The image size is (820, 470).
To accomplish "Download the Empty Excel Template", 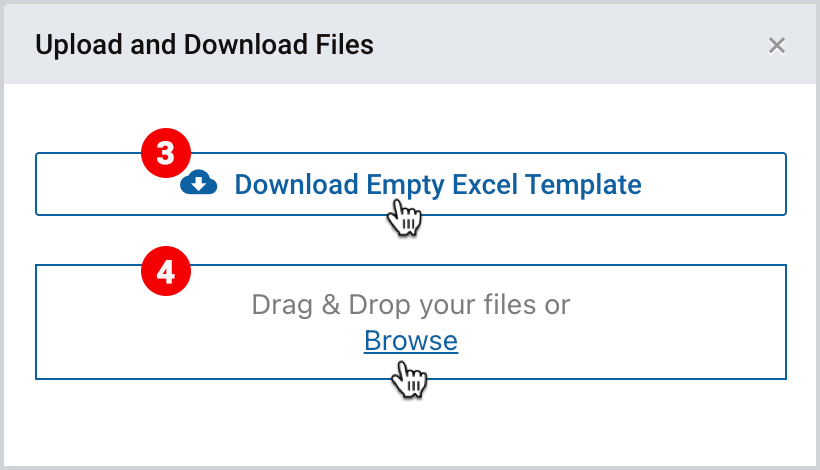I will click(x=411, y=184).
